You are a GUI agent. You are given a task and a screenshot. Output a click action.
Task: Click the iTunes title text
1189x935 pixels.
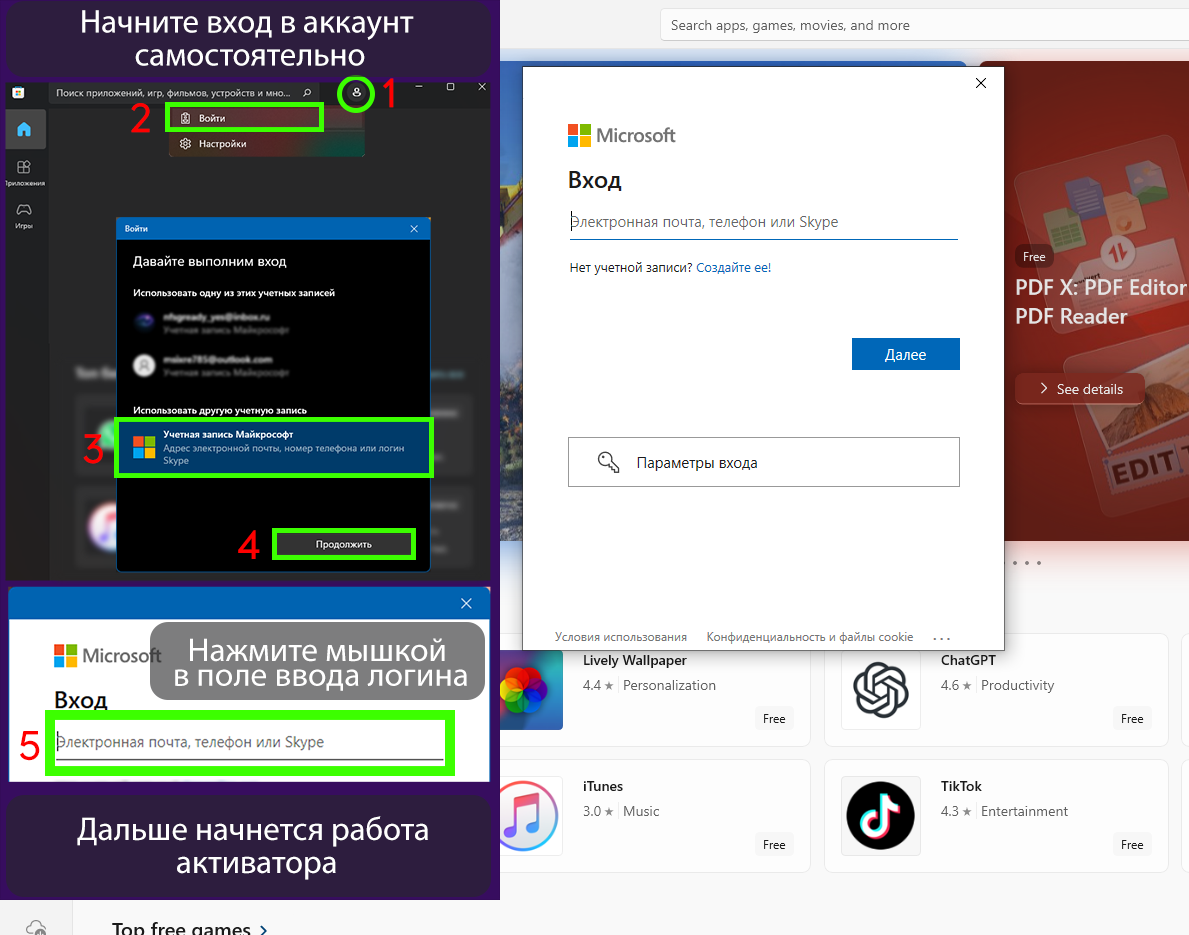[x=603, y=786]
